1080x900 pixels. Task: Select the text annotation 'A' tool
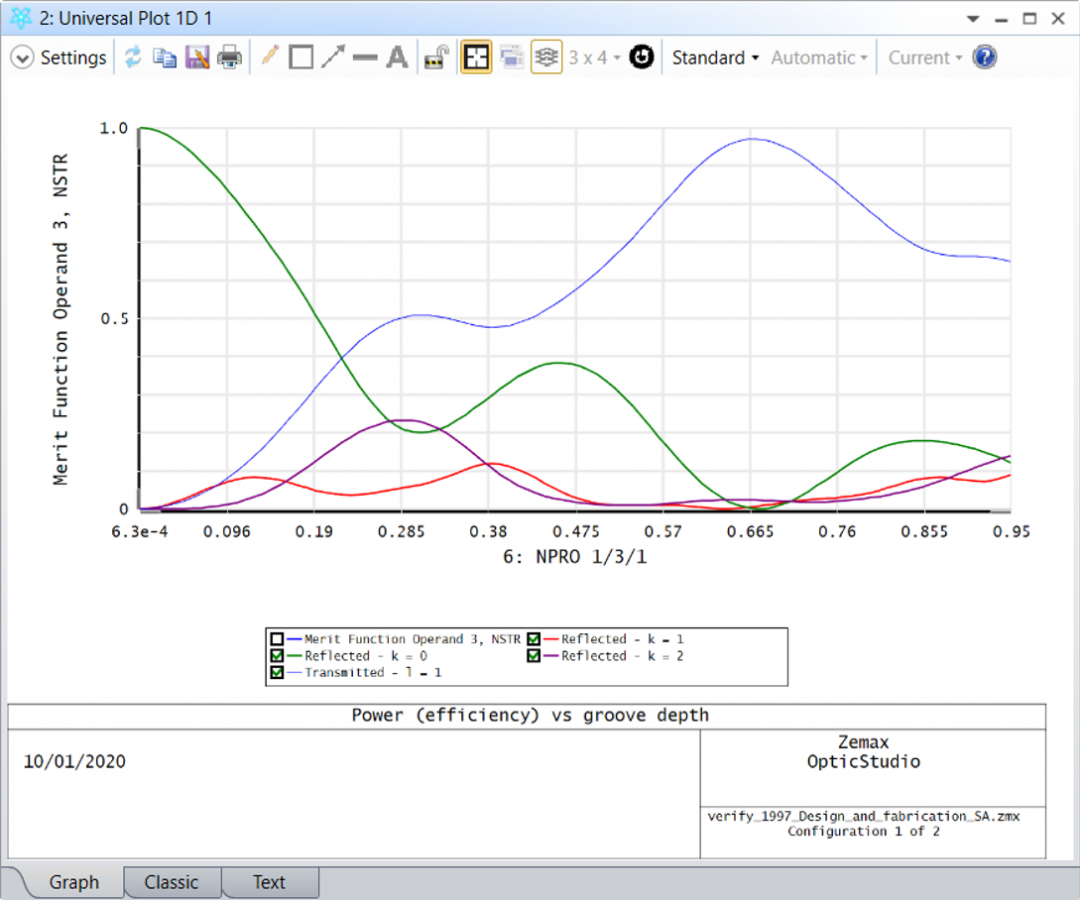(x=397, y=58)
